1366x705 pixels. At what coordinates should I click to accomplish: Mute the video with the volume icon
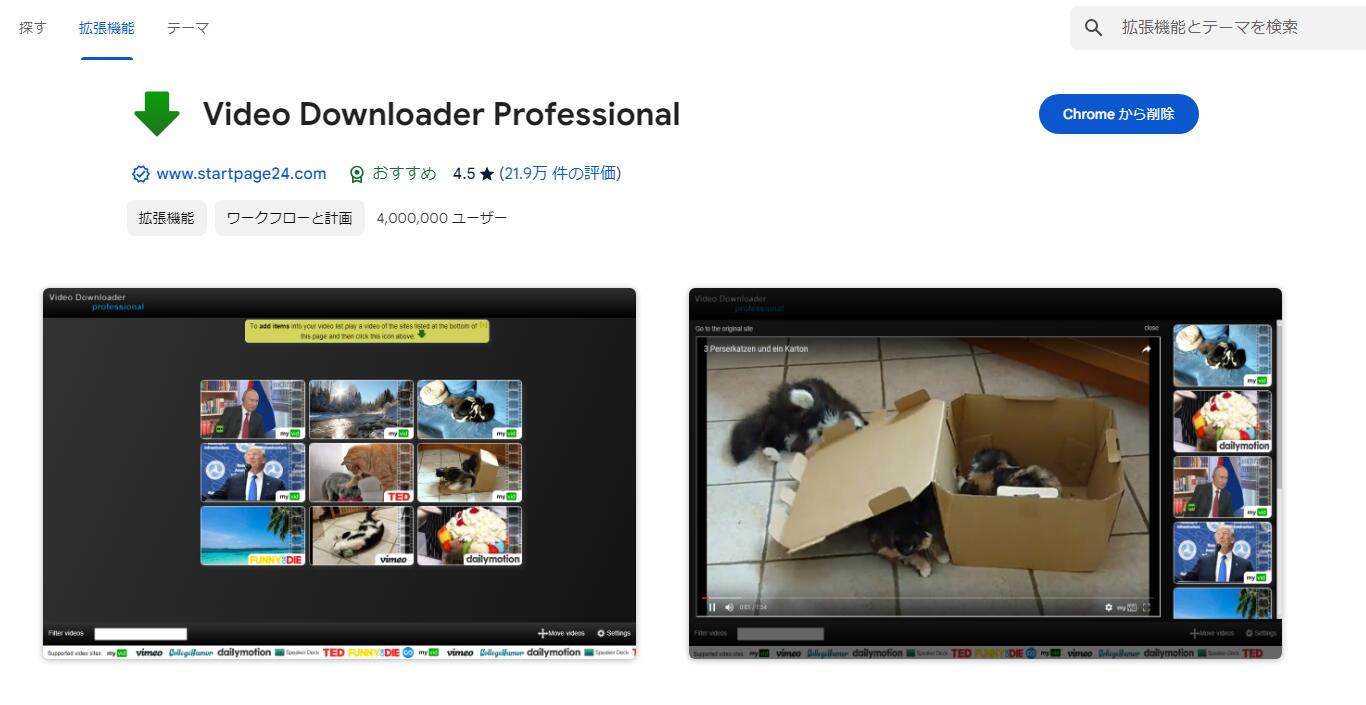pos(728,607)
